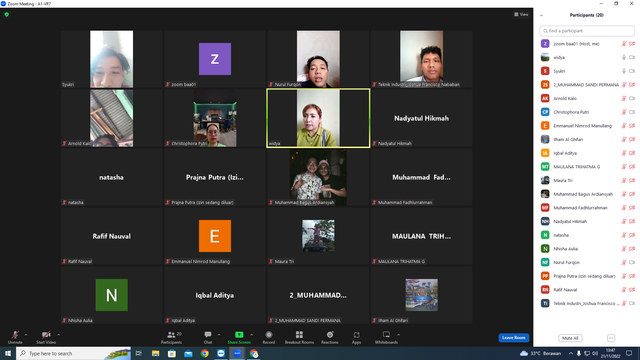Open sharing options caret beside Share Screen
The image size is (640, 360).
(251, 335)
